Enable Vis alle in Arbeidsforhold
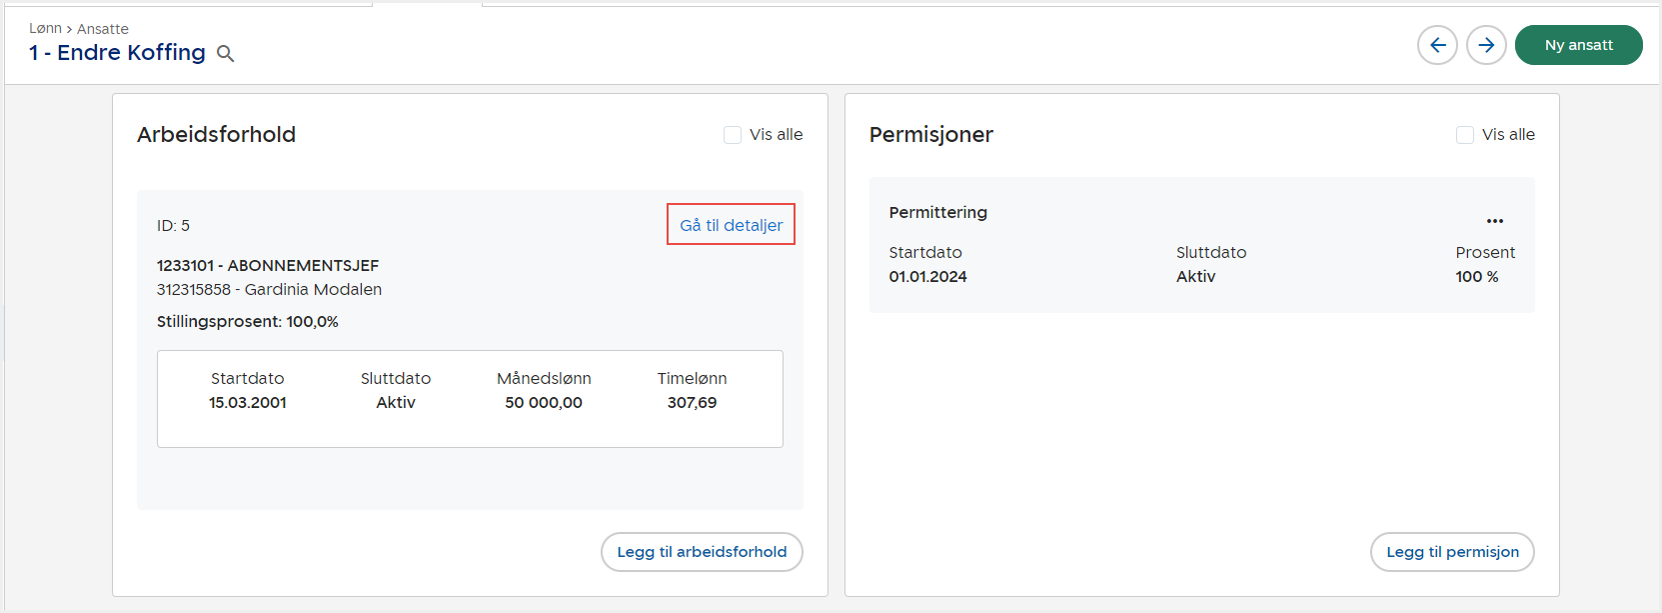 [x=733, y=135]
